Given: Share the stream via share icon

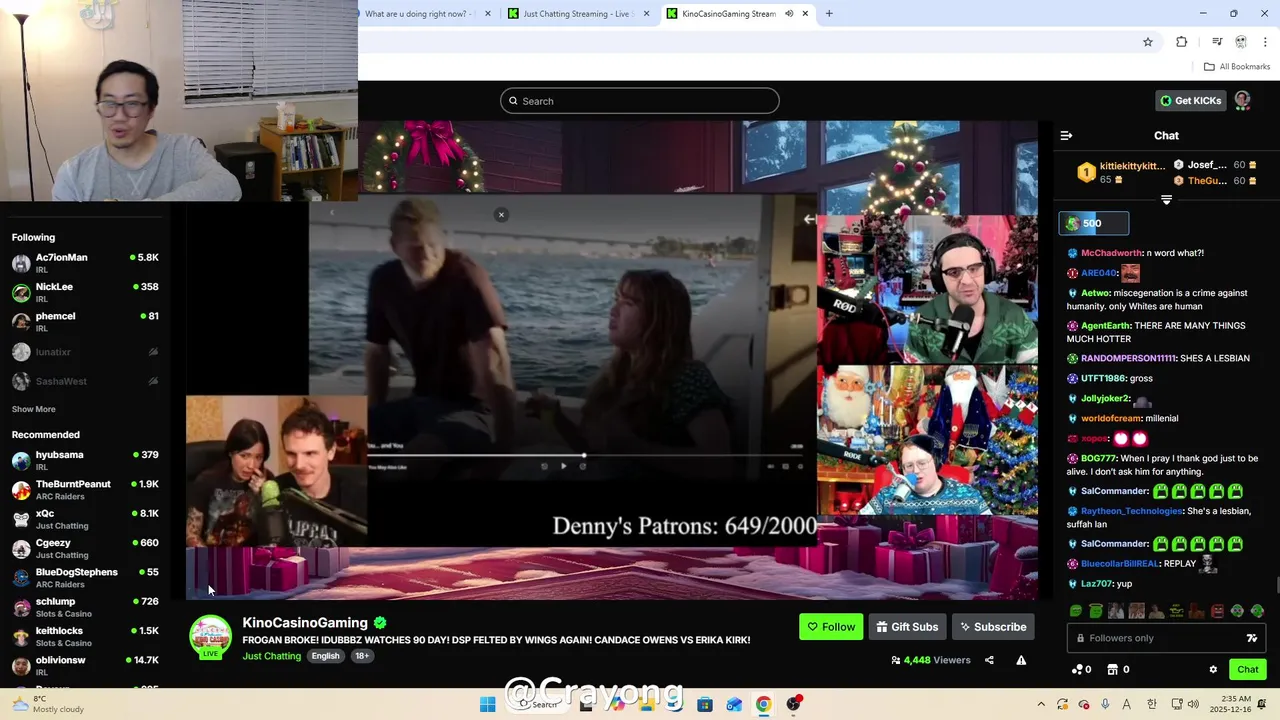Looking at the screenshot, I should click(x=989, y=660).
